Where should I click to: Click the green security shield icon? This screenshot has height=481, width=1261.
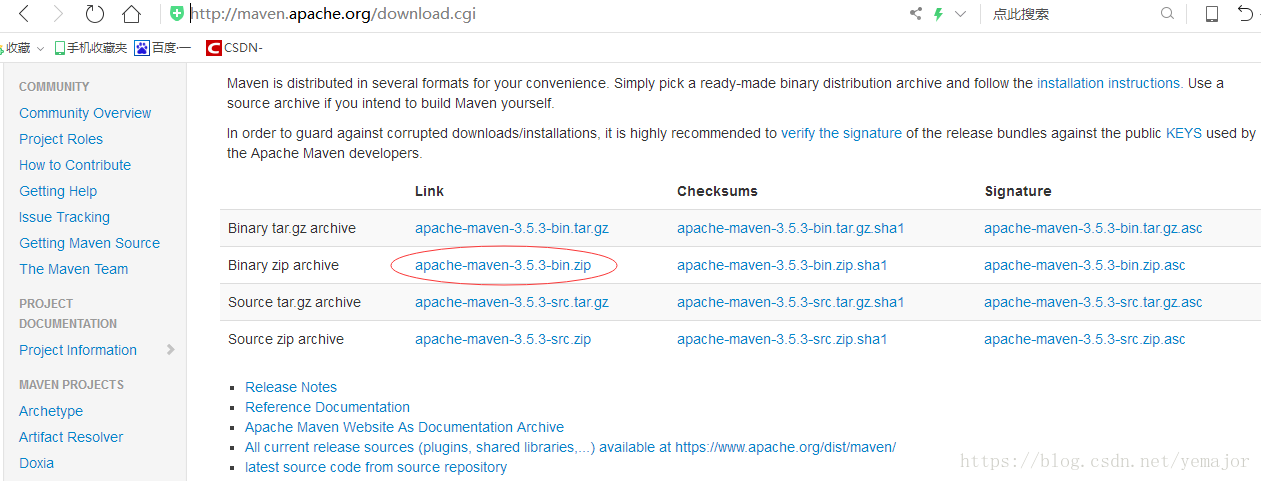pyautogui.click(x=177, y=14)
